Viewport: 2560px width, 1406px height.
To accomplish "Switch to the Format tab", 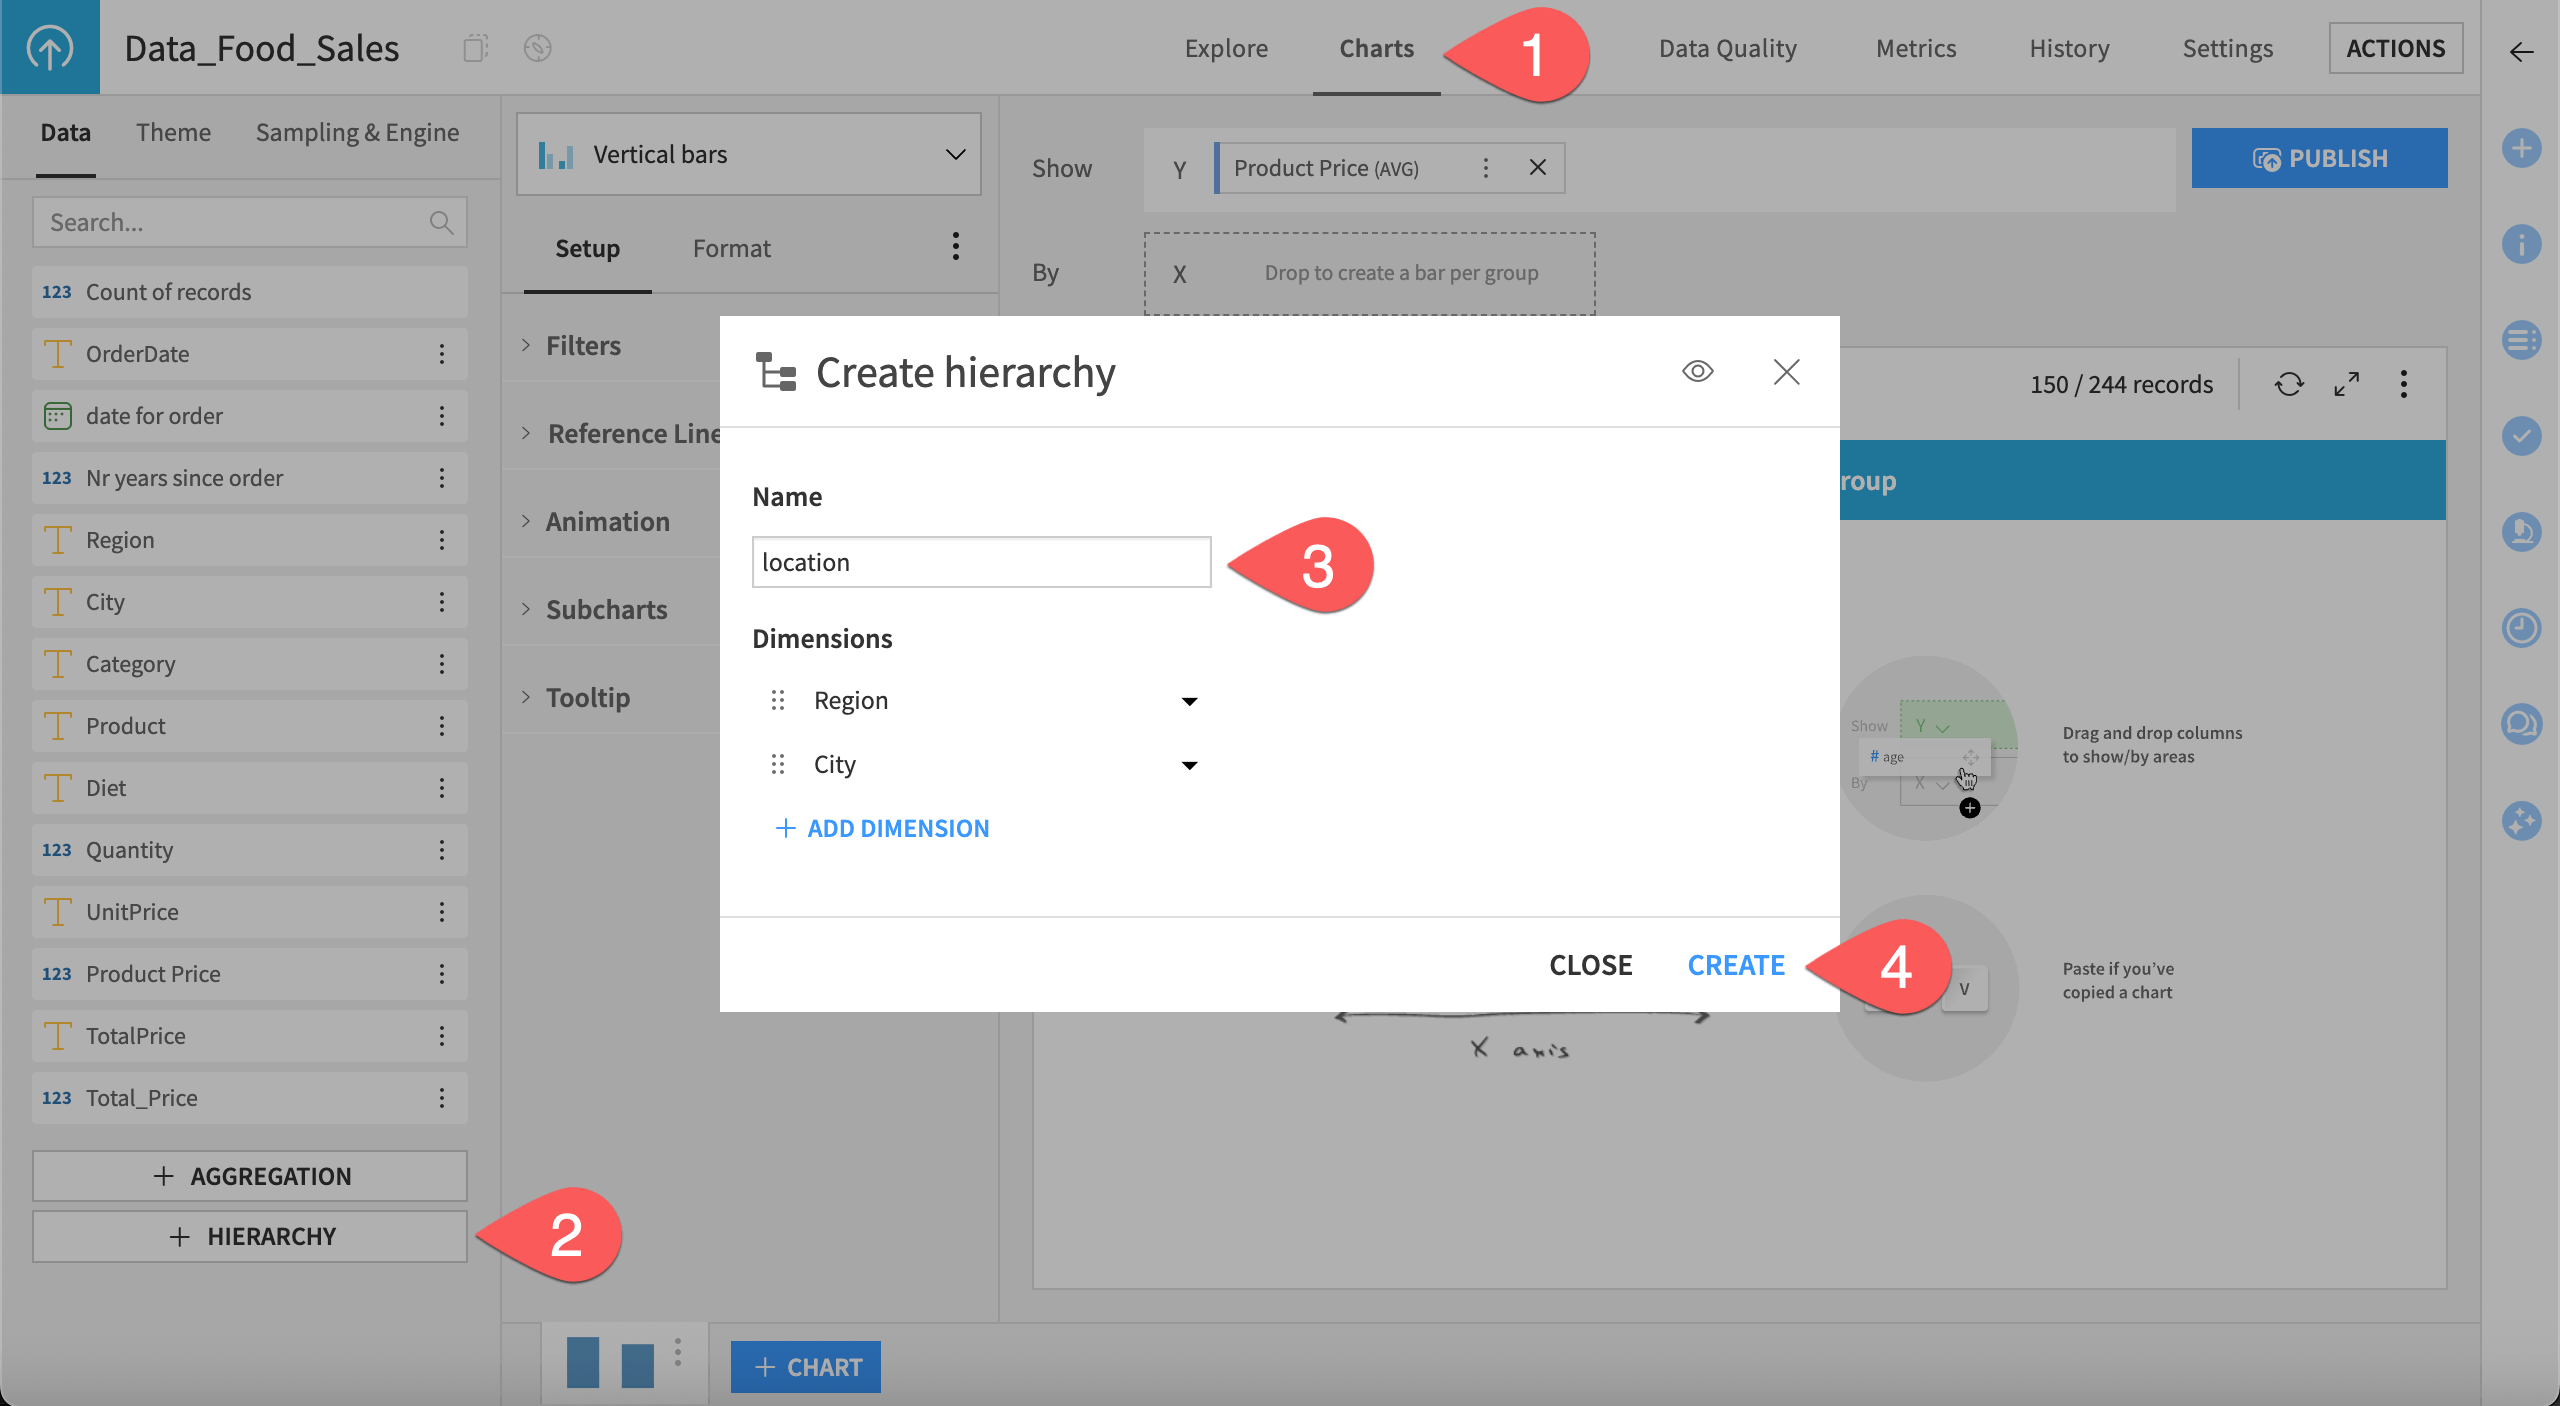I will [x=731, y=248].
